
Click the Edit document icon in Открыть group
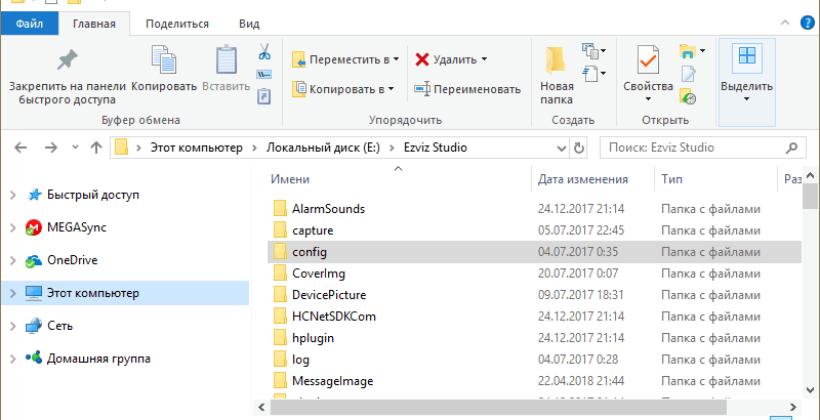688,74
